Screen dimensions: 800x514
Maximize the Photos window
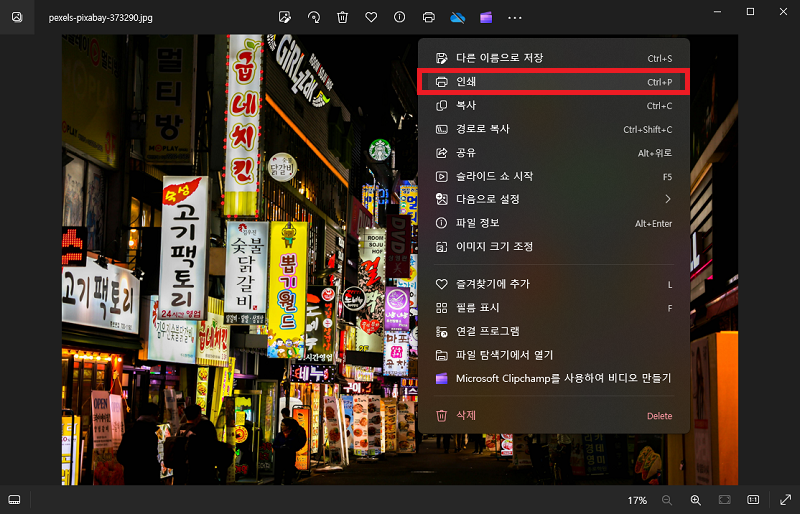pos(750,11)
